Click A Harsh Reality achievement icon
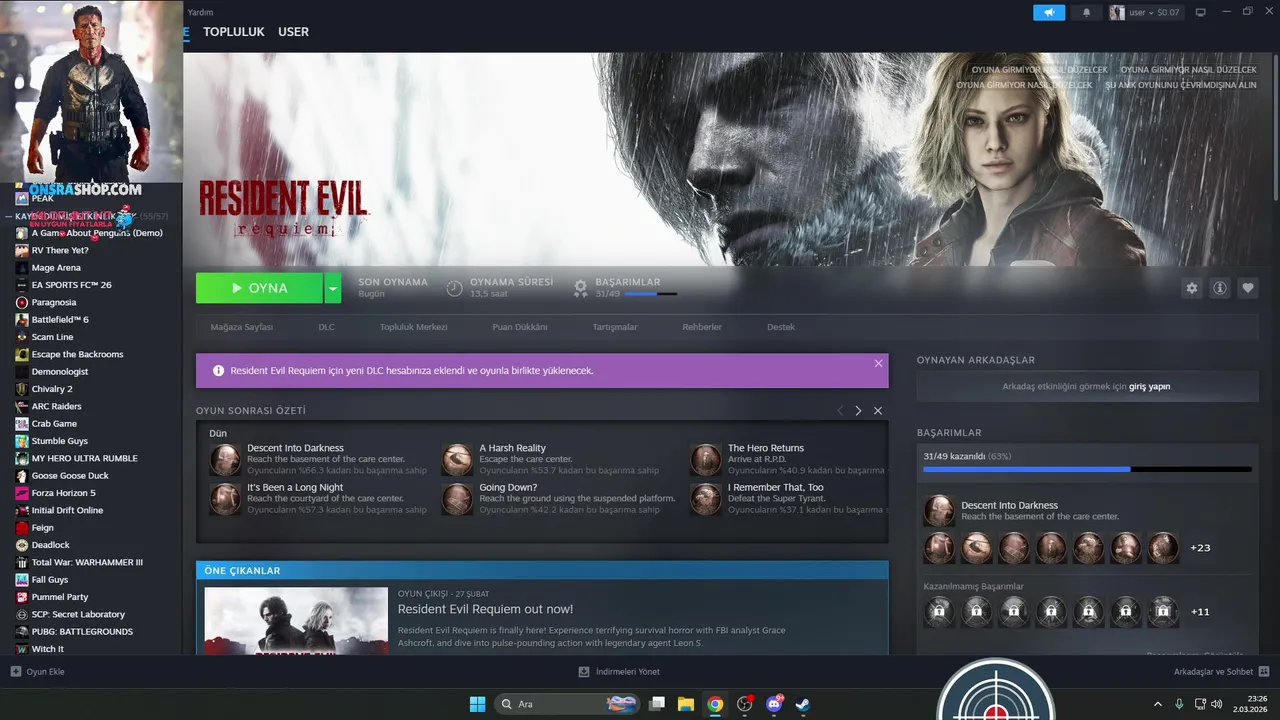 click(457, 459)
